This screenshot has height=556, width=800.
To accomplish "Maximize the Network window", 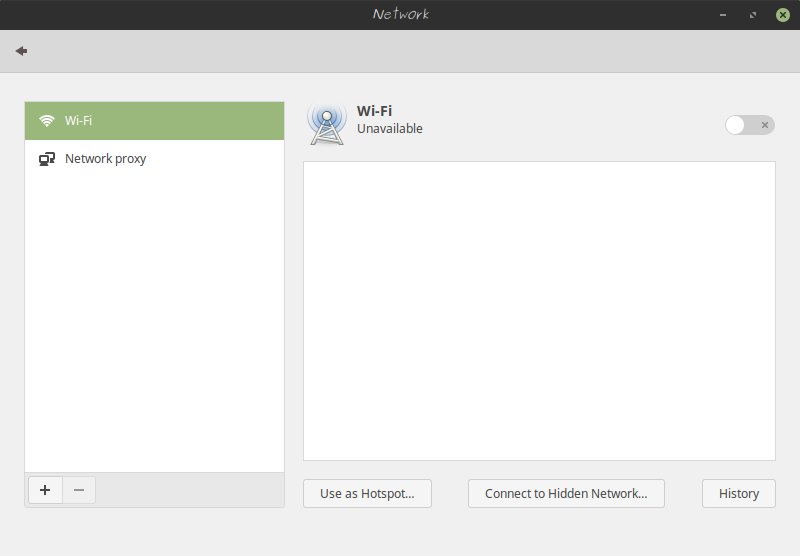I will 753,15.
